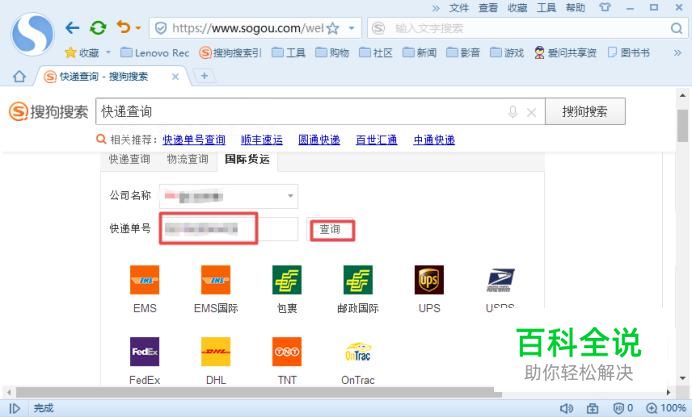Open the 图书书 bookmark
Screen dimensions: 692x417
point(628,53)
